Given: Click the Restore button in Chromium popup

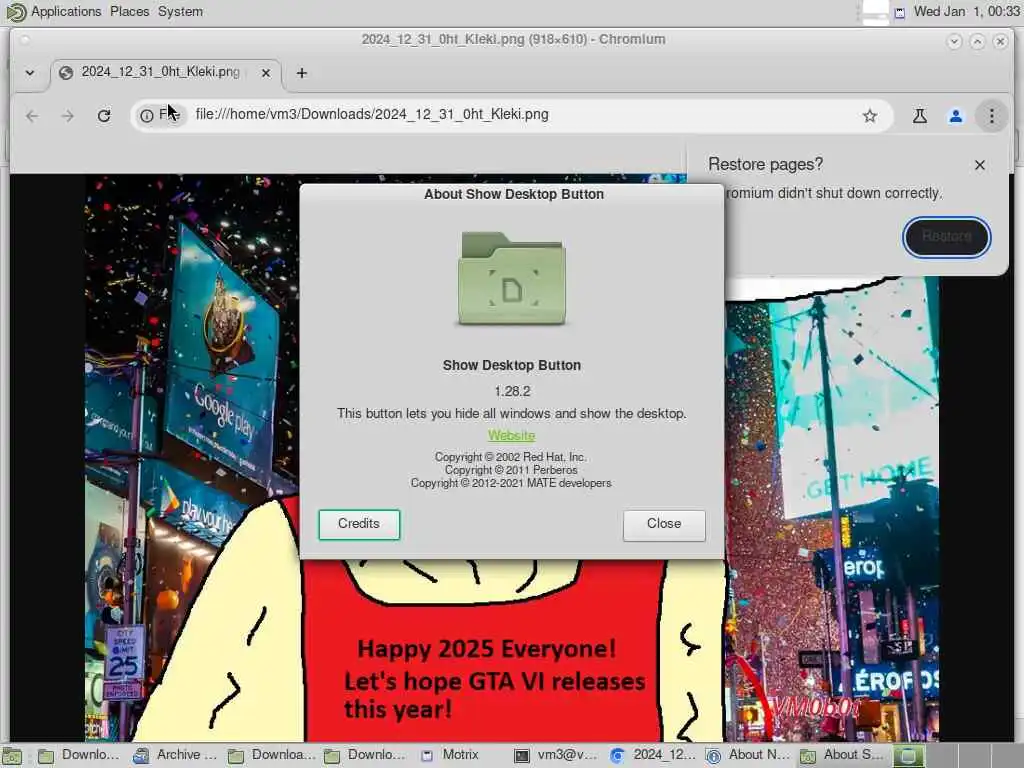Looking at the screenshot, I should [x=946, y=236].
